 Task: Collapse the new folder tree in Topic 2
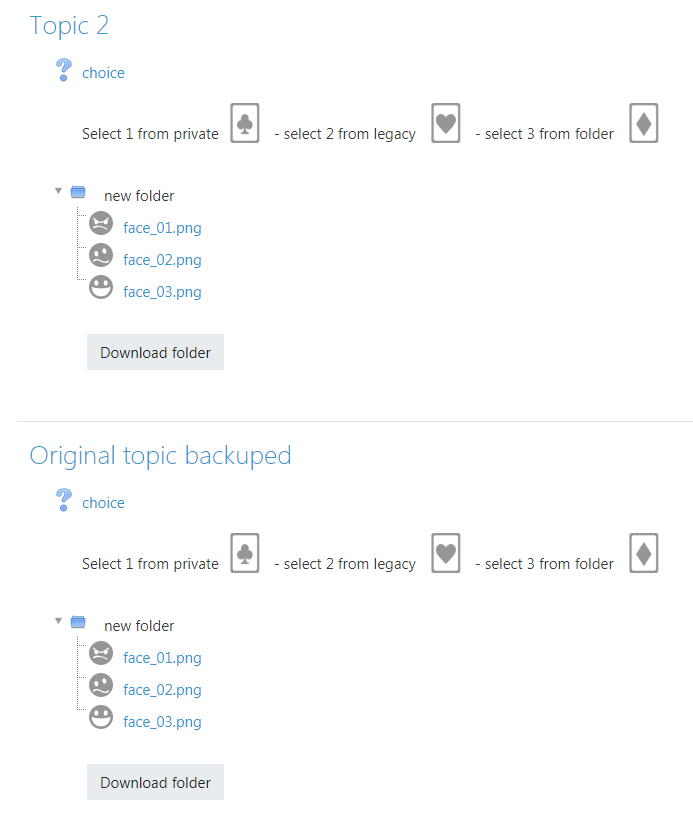click(58, 191)
